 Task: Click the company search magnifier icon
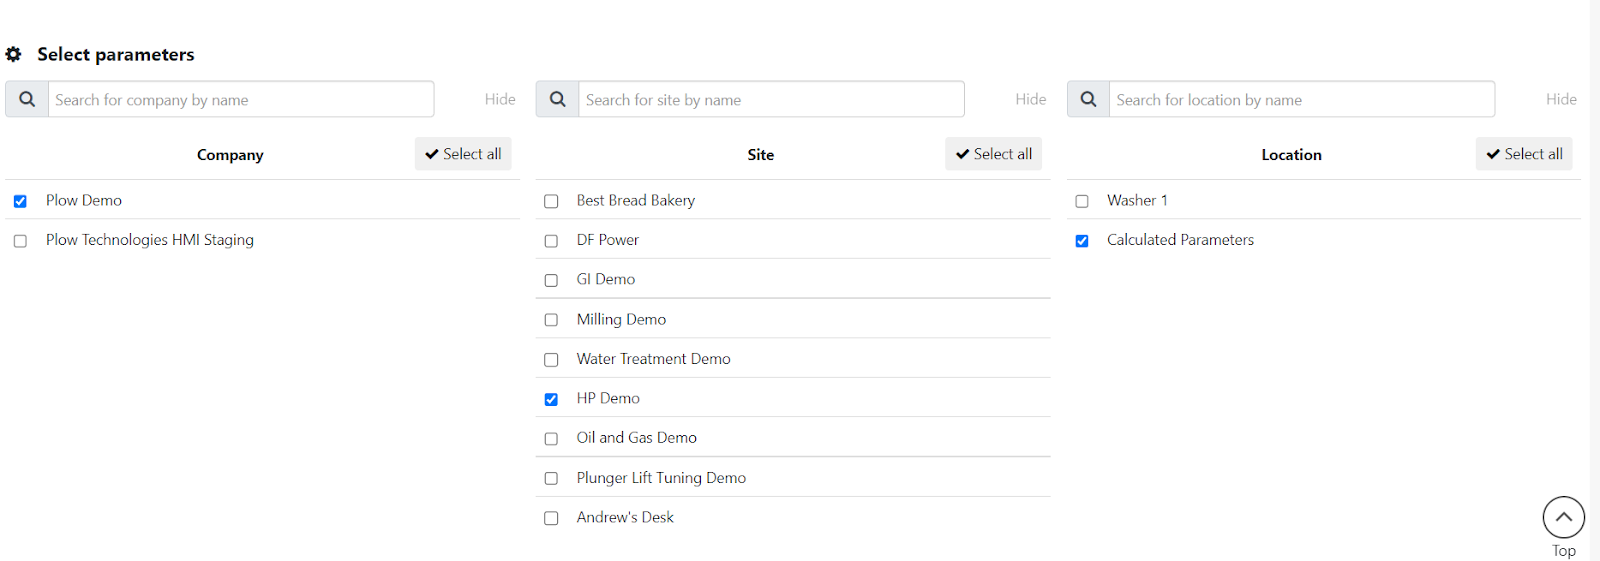(27, 99)
